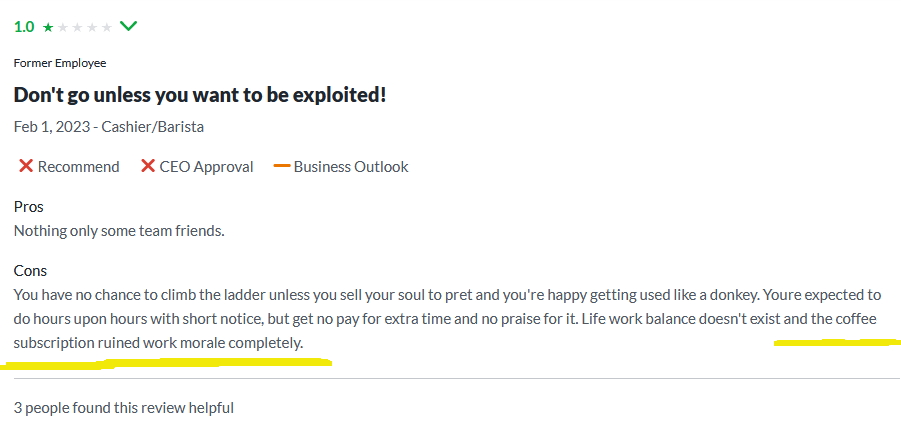Click the green filled first rating star
The height and width of the screenshot is (434, 901).
[48, 27]
